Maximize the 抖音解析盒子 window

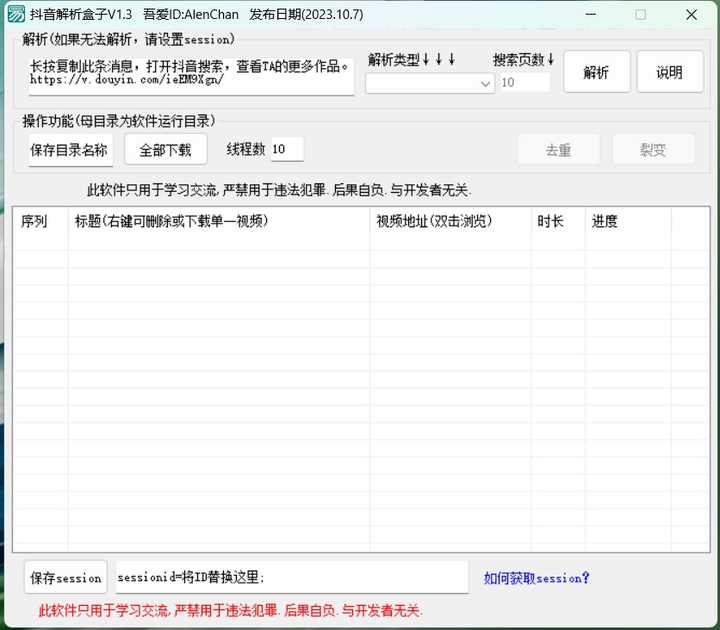(641, 15)
